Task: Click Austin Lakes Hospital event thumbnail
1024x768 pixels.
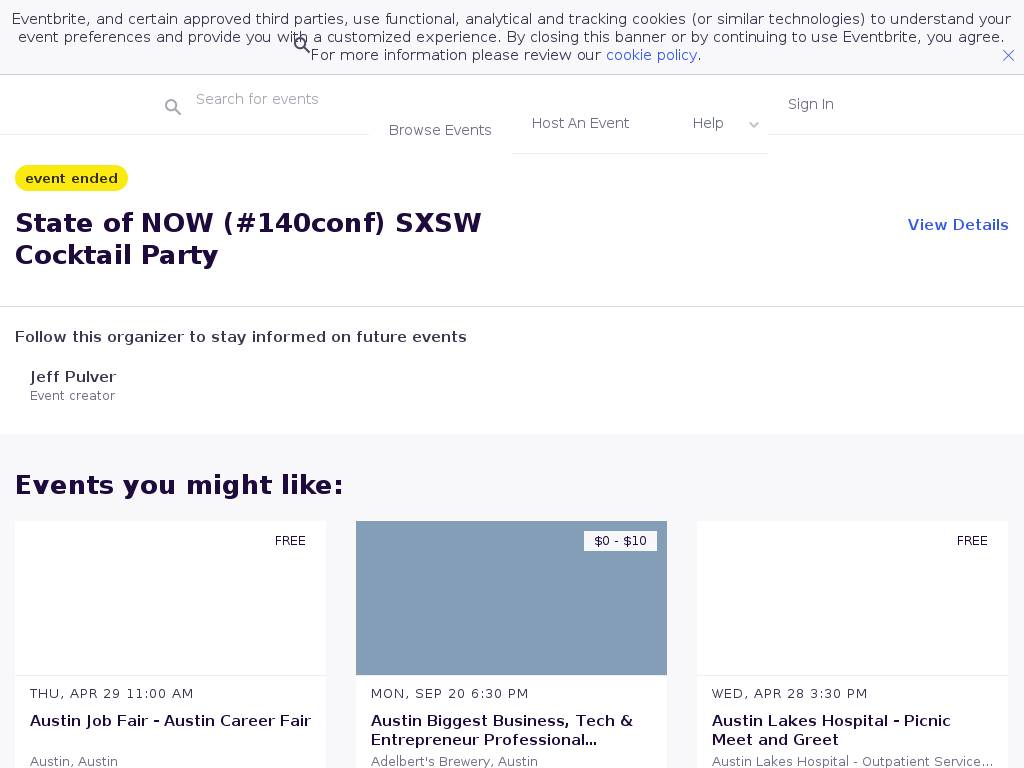Action: click(852, 598)
